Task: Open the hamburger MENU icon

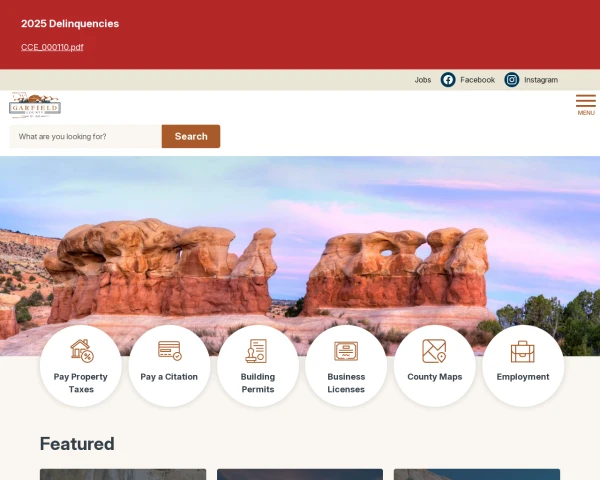Action: point(586,101)
